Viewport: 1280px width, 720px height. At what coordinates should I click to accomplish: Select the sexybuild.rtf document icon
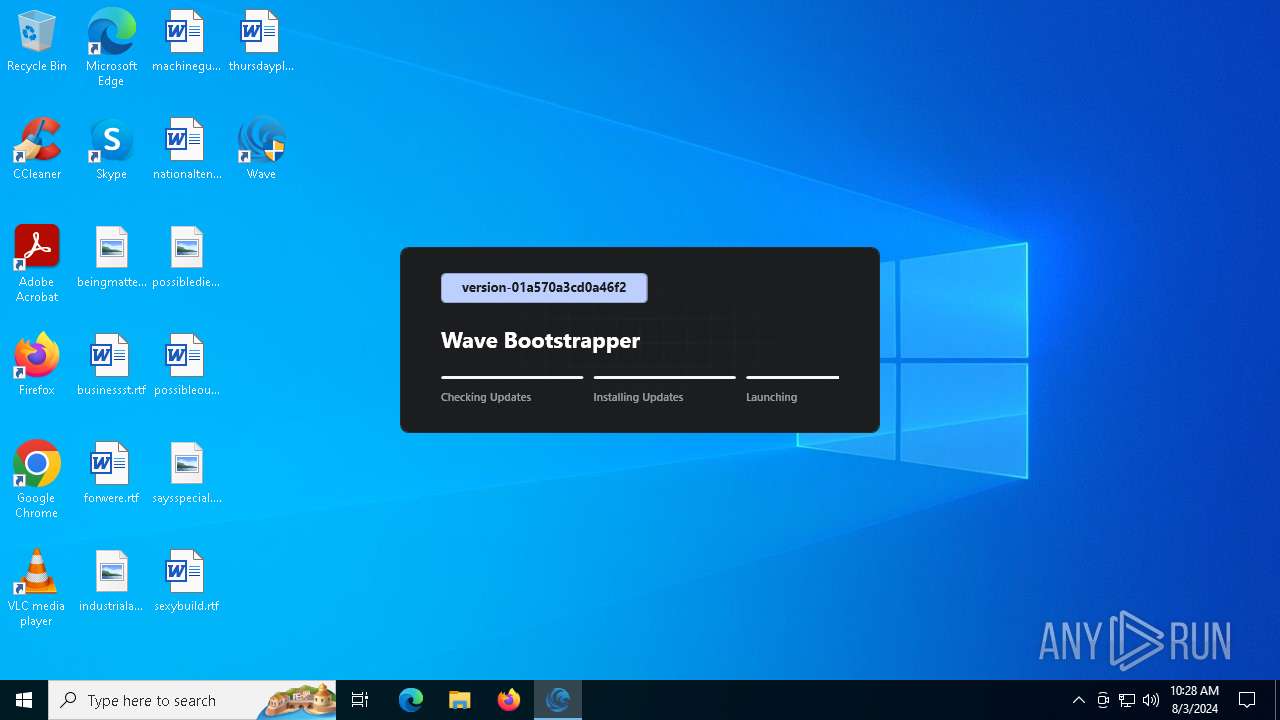tap(186, 581)
